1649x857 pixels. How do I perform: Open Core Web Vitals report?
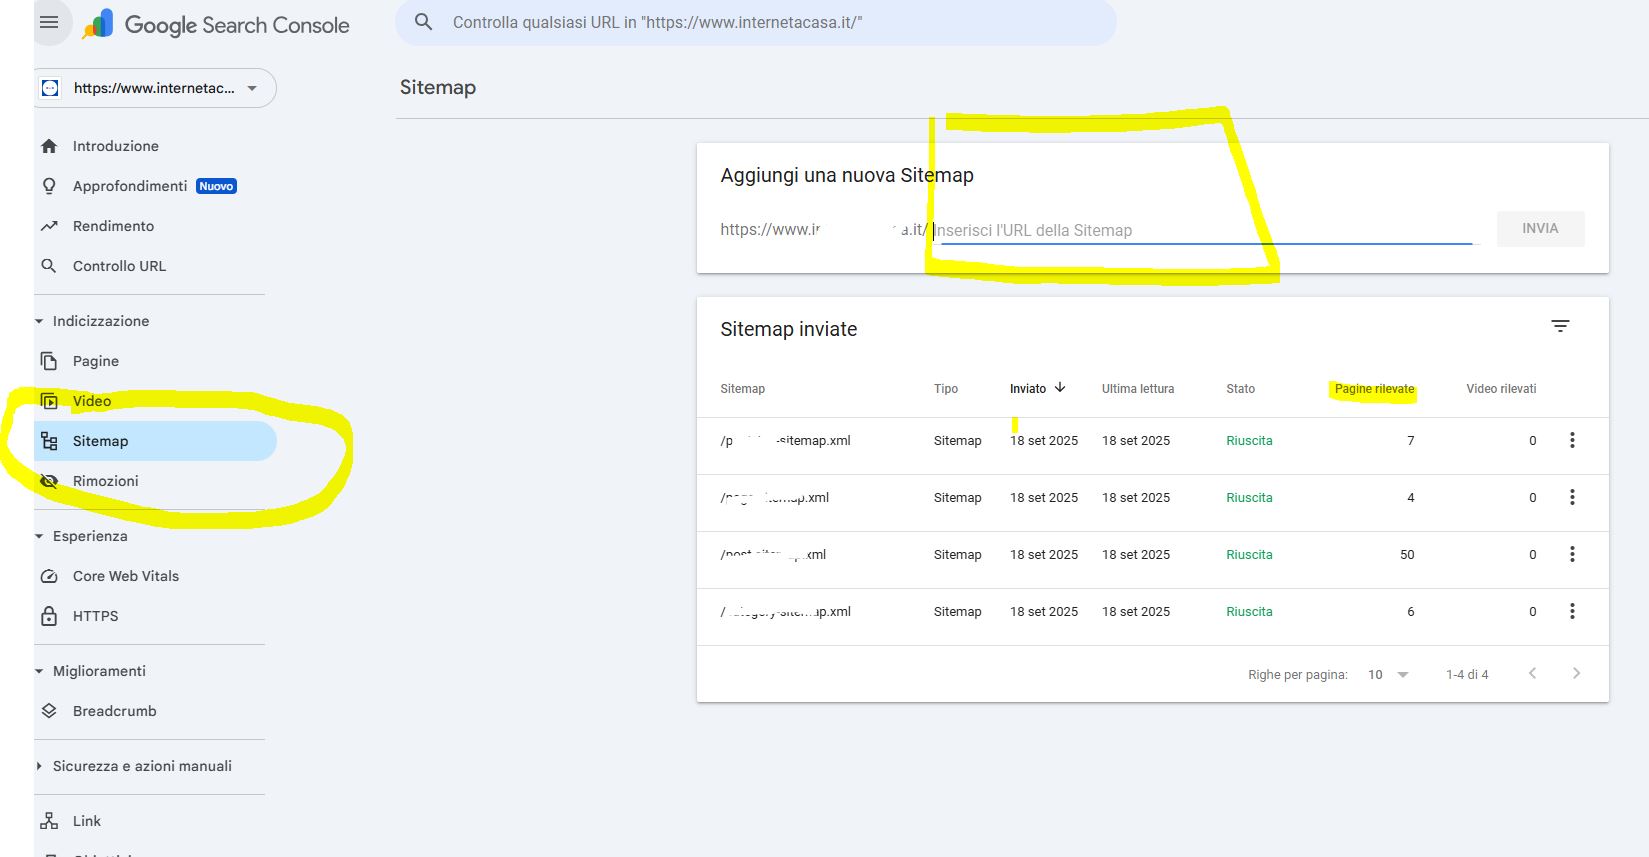pos(126,576)
